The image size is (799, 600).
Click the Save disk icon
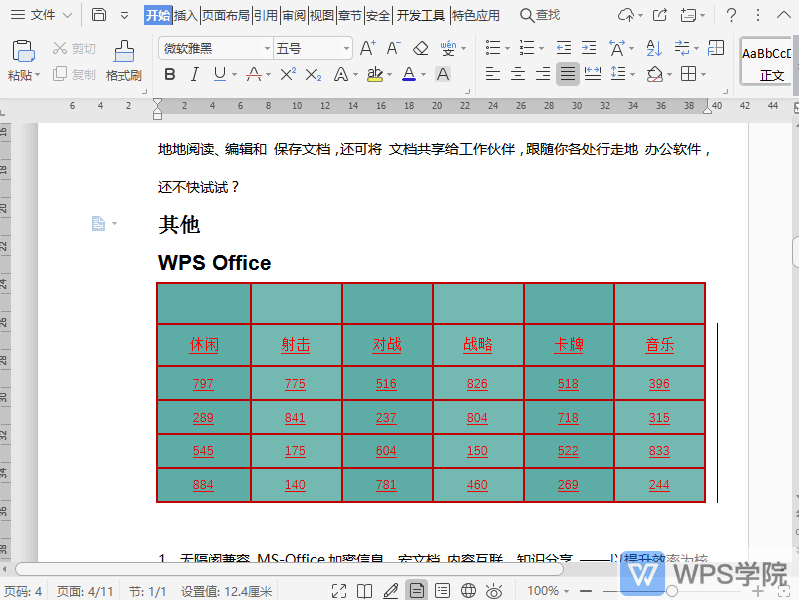pos(99,15)
